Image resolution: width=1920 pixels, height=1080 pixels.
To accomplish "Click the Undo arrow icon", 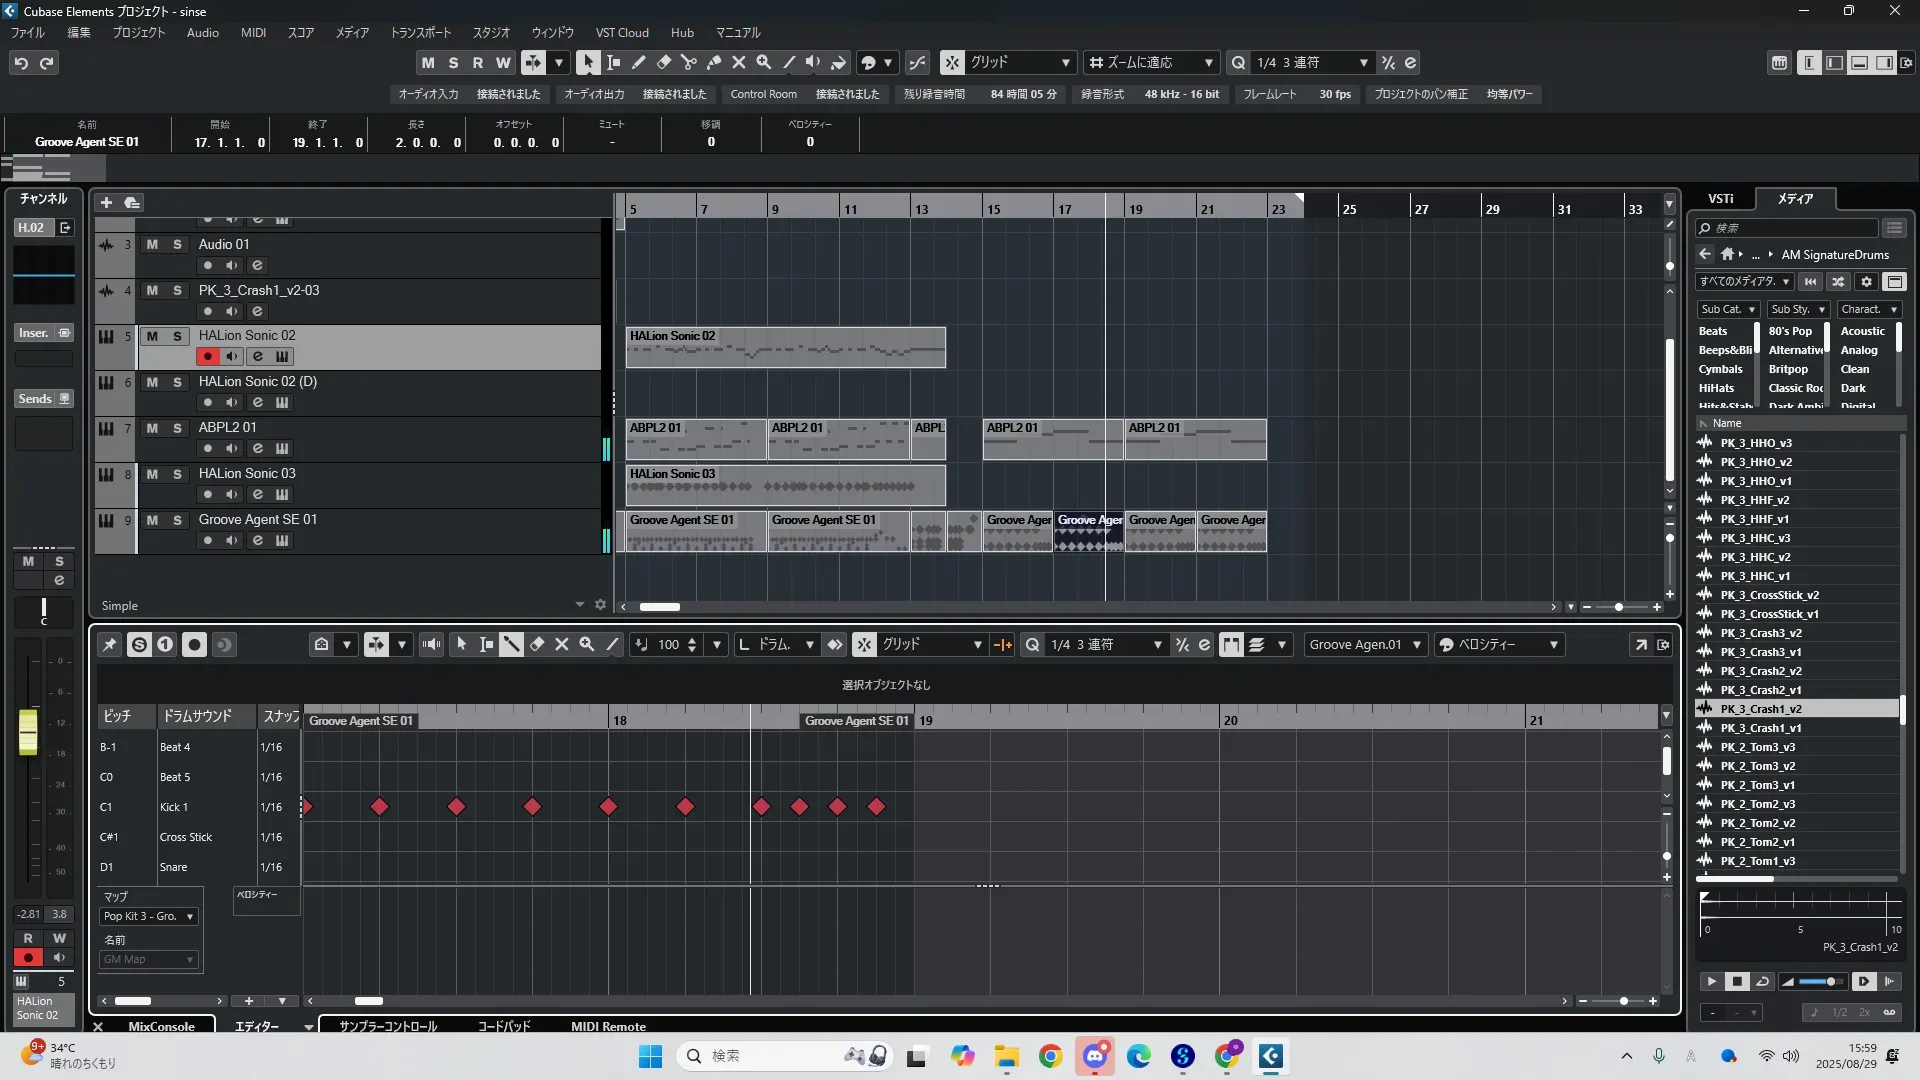I will pos(21,62).
